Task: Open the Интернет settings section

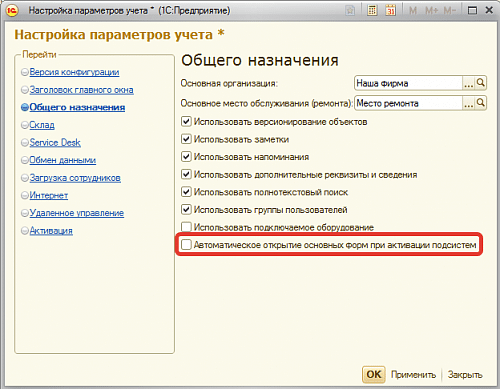Action: (49, 195)
